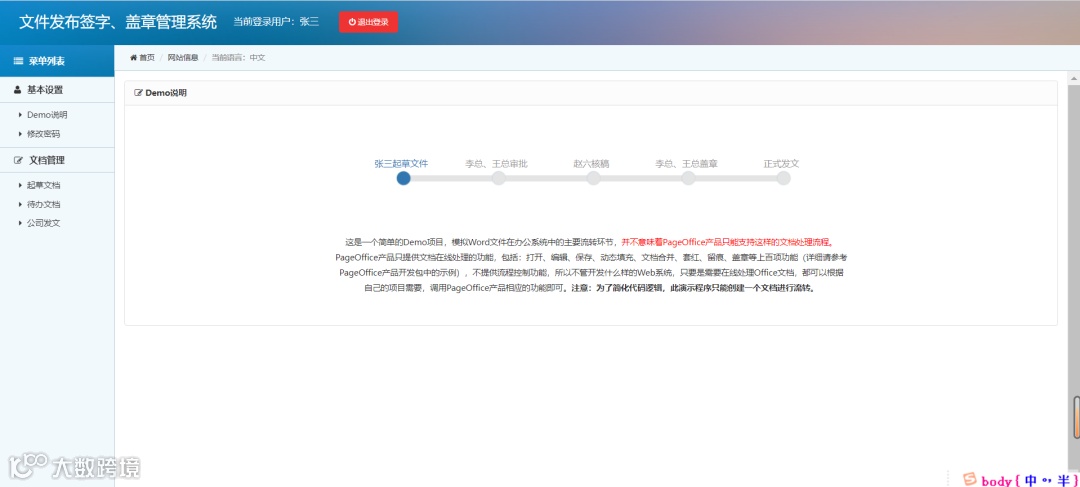Click 网站信息 in the breadcrumb

(x=183, y=57)
